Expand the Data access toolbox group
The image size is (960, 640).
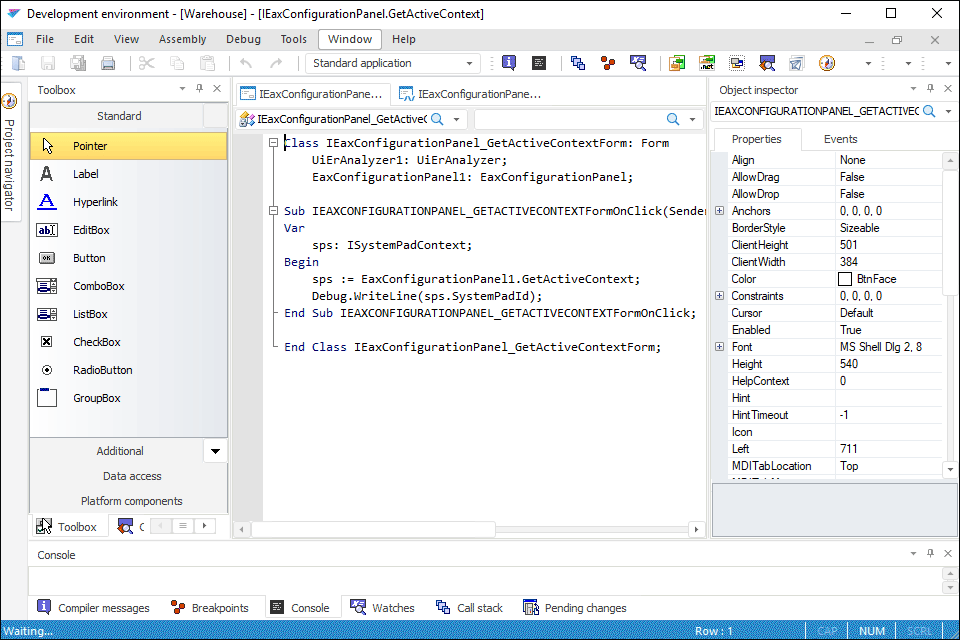pyautogui.click(x=131, y=476)
